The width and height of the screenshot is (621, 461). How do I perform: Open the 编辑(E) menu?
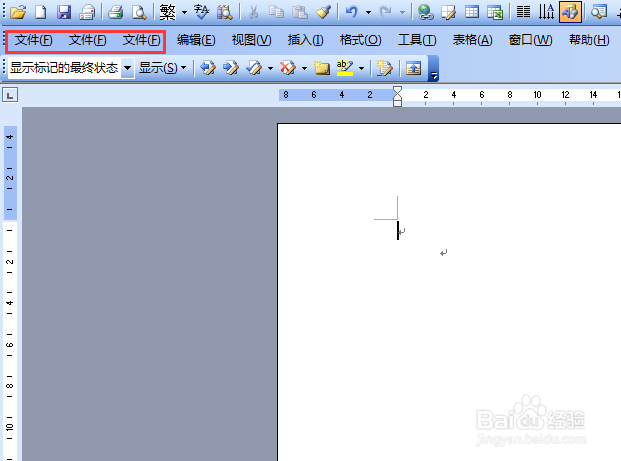[196, 40]
